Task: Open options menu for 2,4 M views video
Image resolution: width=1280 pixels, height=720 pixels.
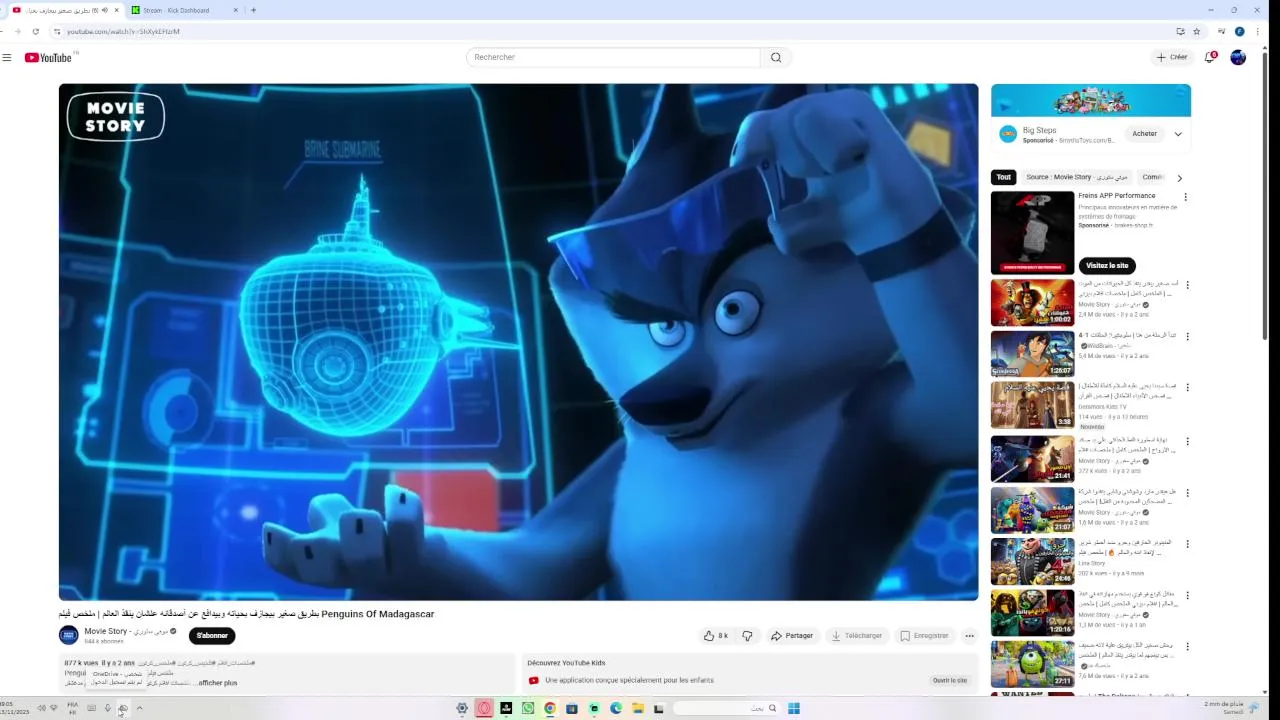Action: [1187, 285]
